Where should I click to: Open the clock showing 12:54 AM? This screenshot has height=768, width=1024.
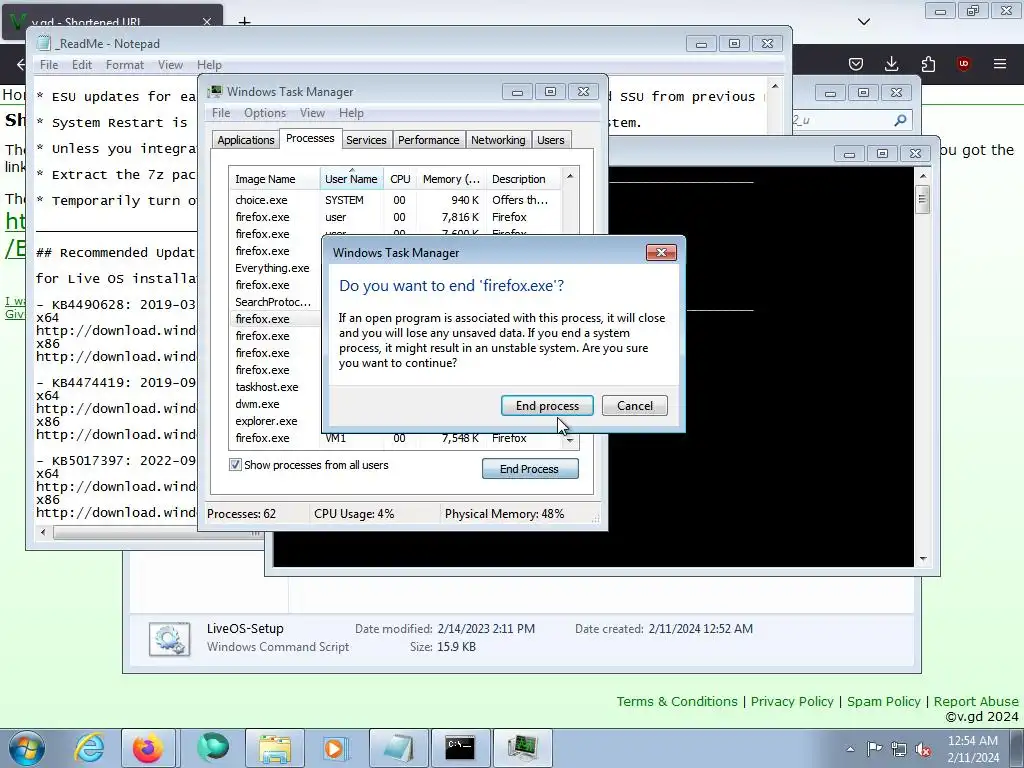pyautogui.click(x=973, y=748)
